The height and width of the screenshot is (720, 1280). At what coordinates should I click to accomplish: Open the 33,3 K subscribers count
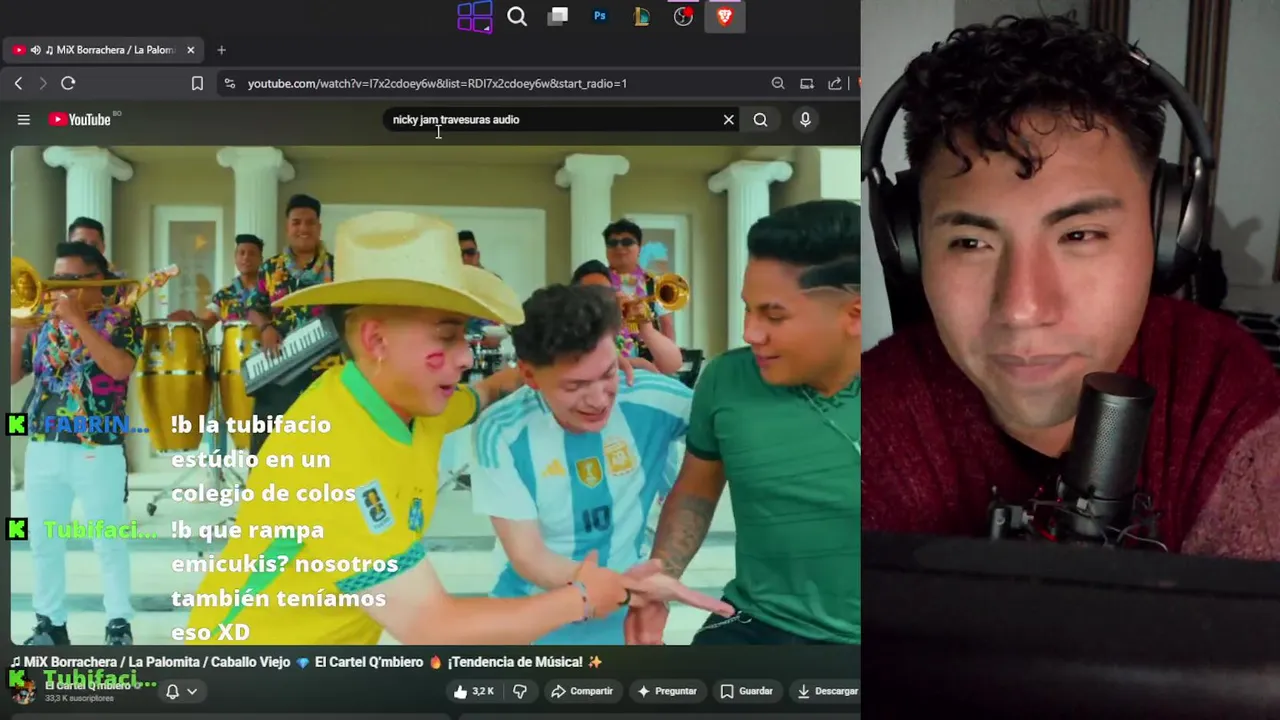click(79, 698)
